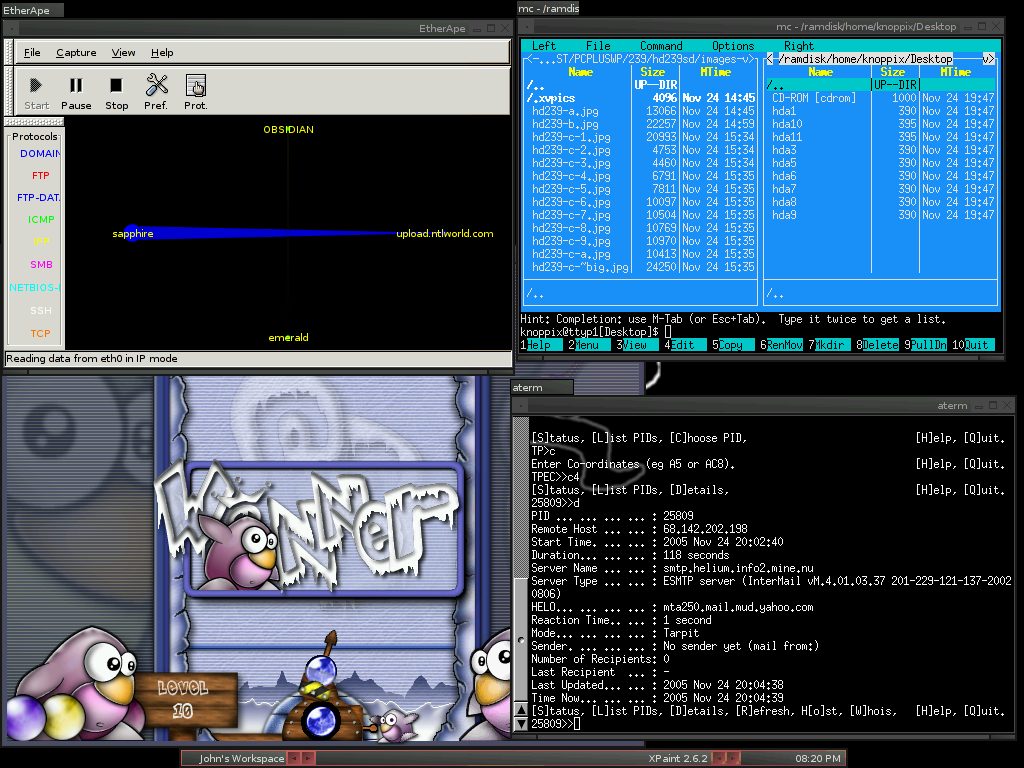1024x768 pixels.
Task: Click the 10Quit function key button
Action: click(x=973, y=345)
